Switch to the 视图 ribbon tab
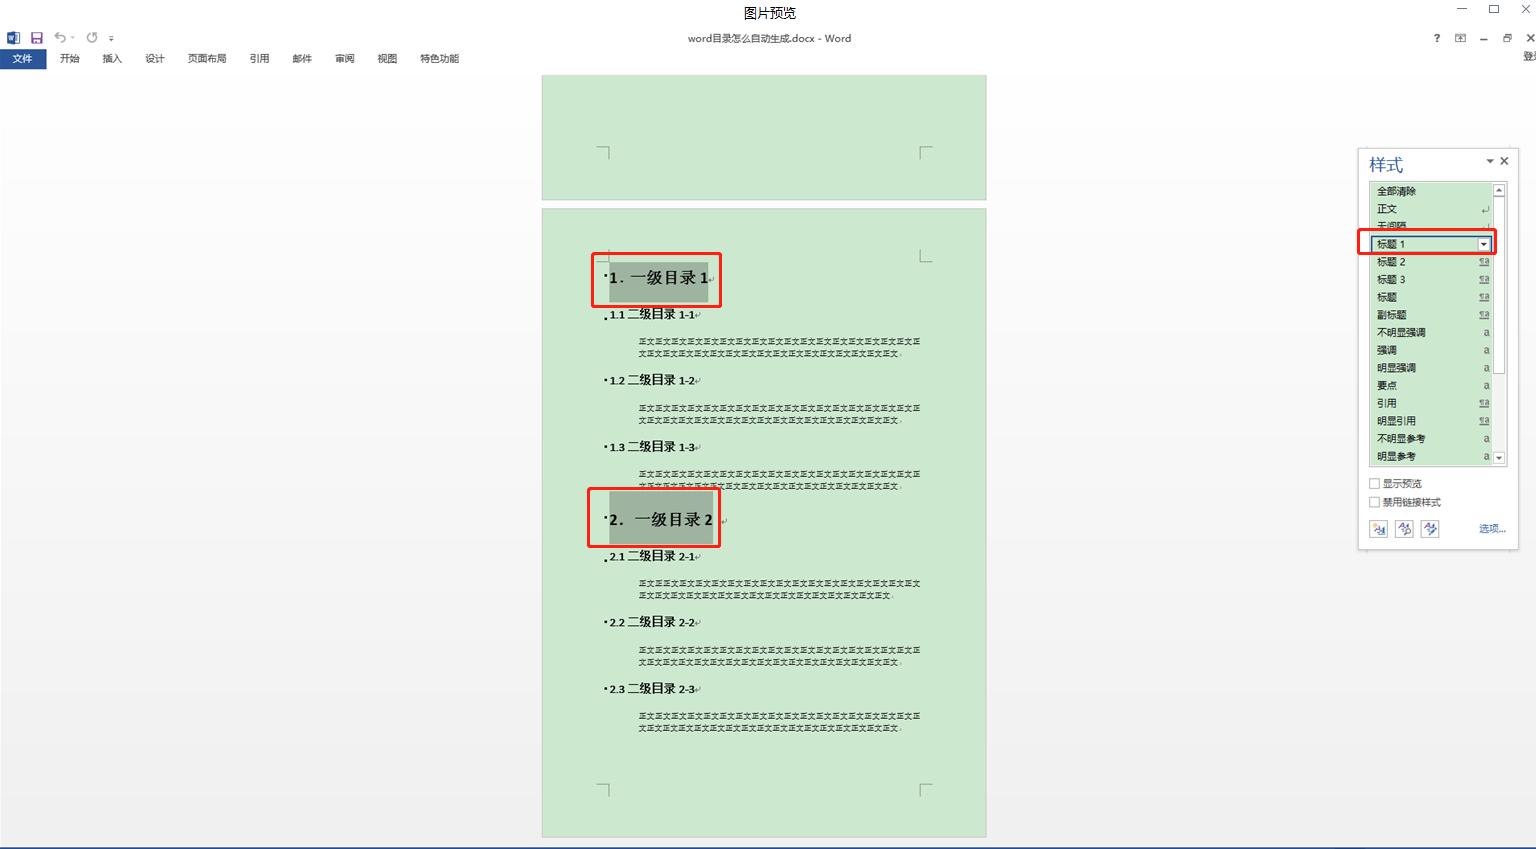The image size is (1536, 849). pyautogui.click(x=387, y=59)
